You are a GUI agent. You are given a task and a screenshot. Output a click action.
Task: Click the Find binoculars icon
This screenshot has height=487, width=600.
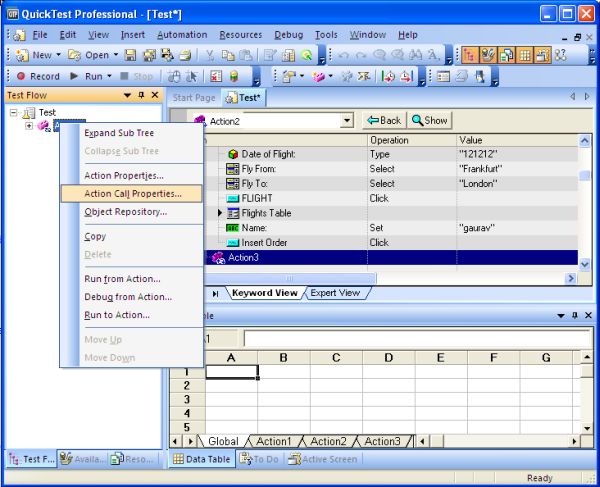coord(415,55)
